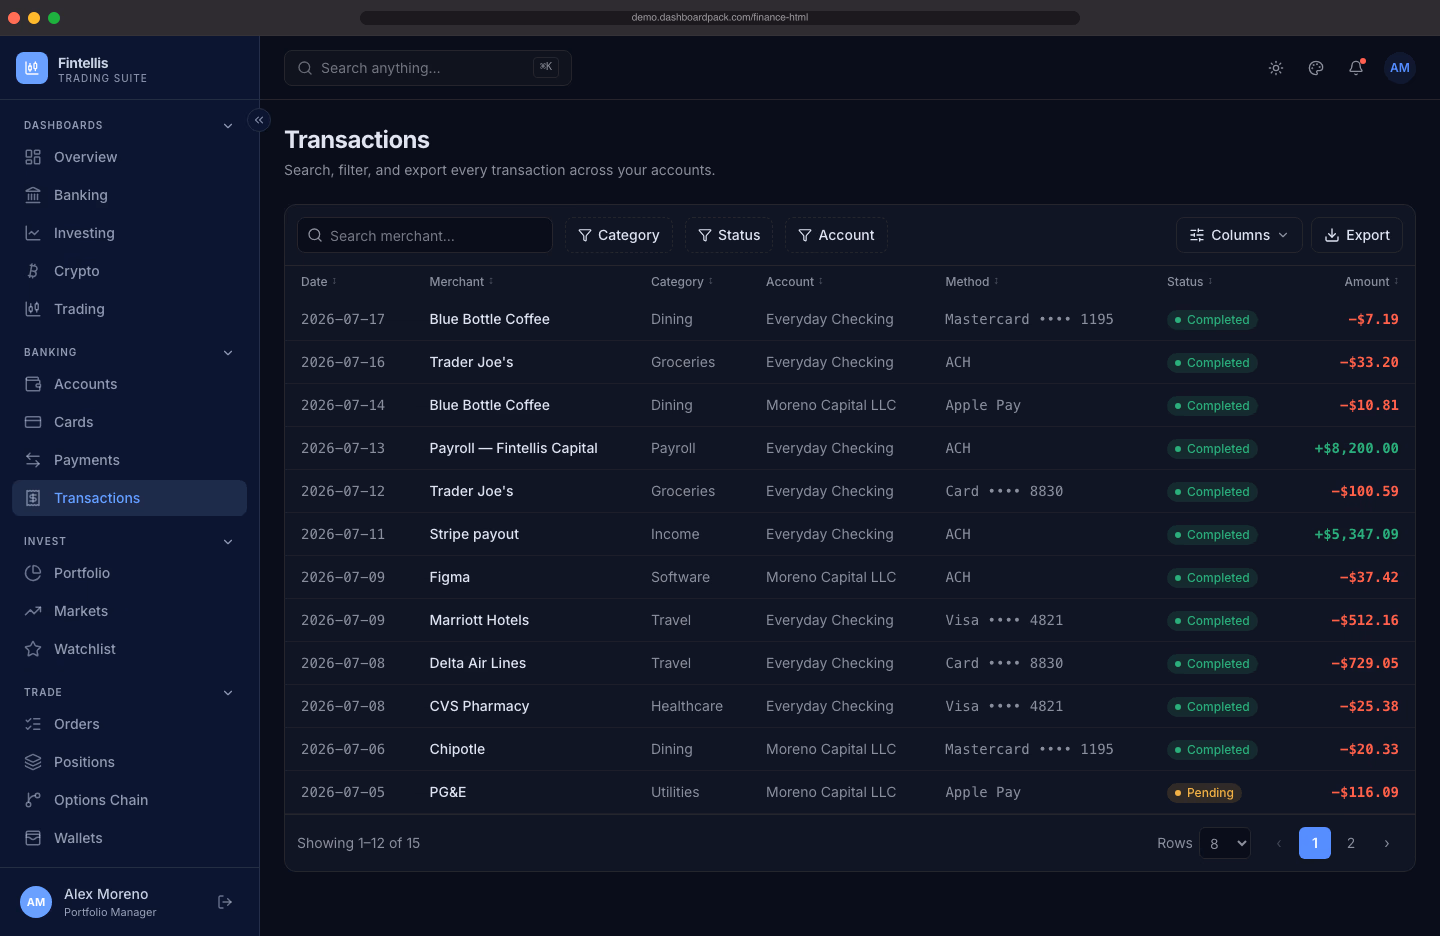Image resolution: width=1440 pixels, height=936 pixels.
Task: Open the Account filter
Action: 836,235
